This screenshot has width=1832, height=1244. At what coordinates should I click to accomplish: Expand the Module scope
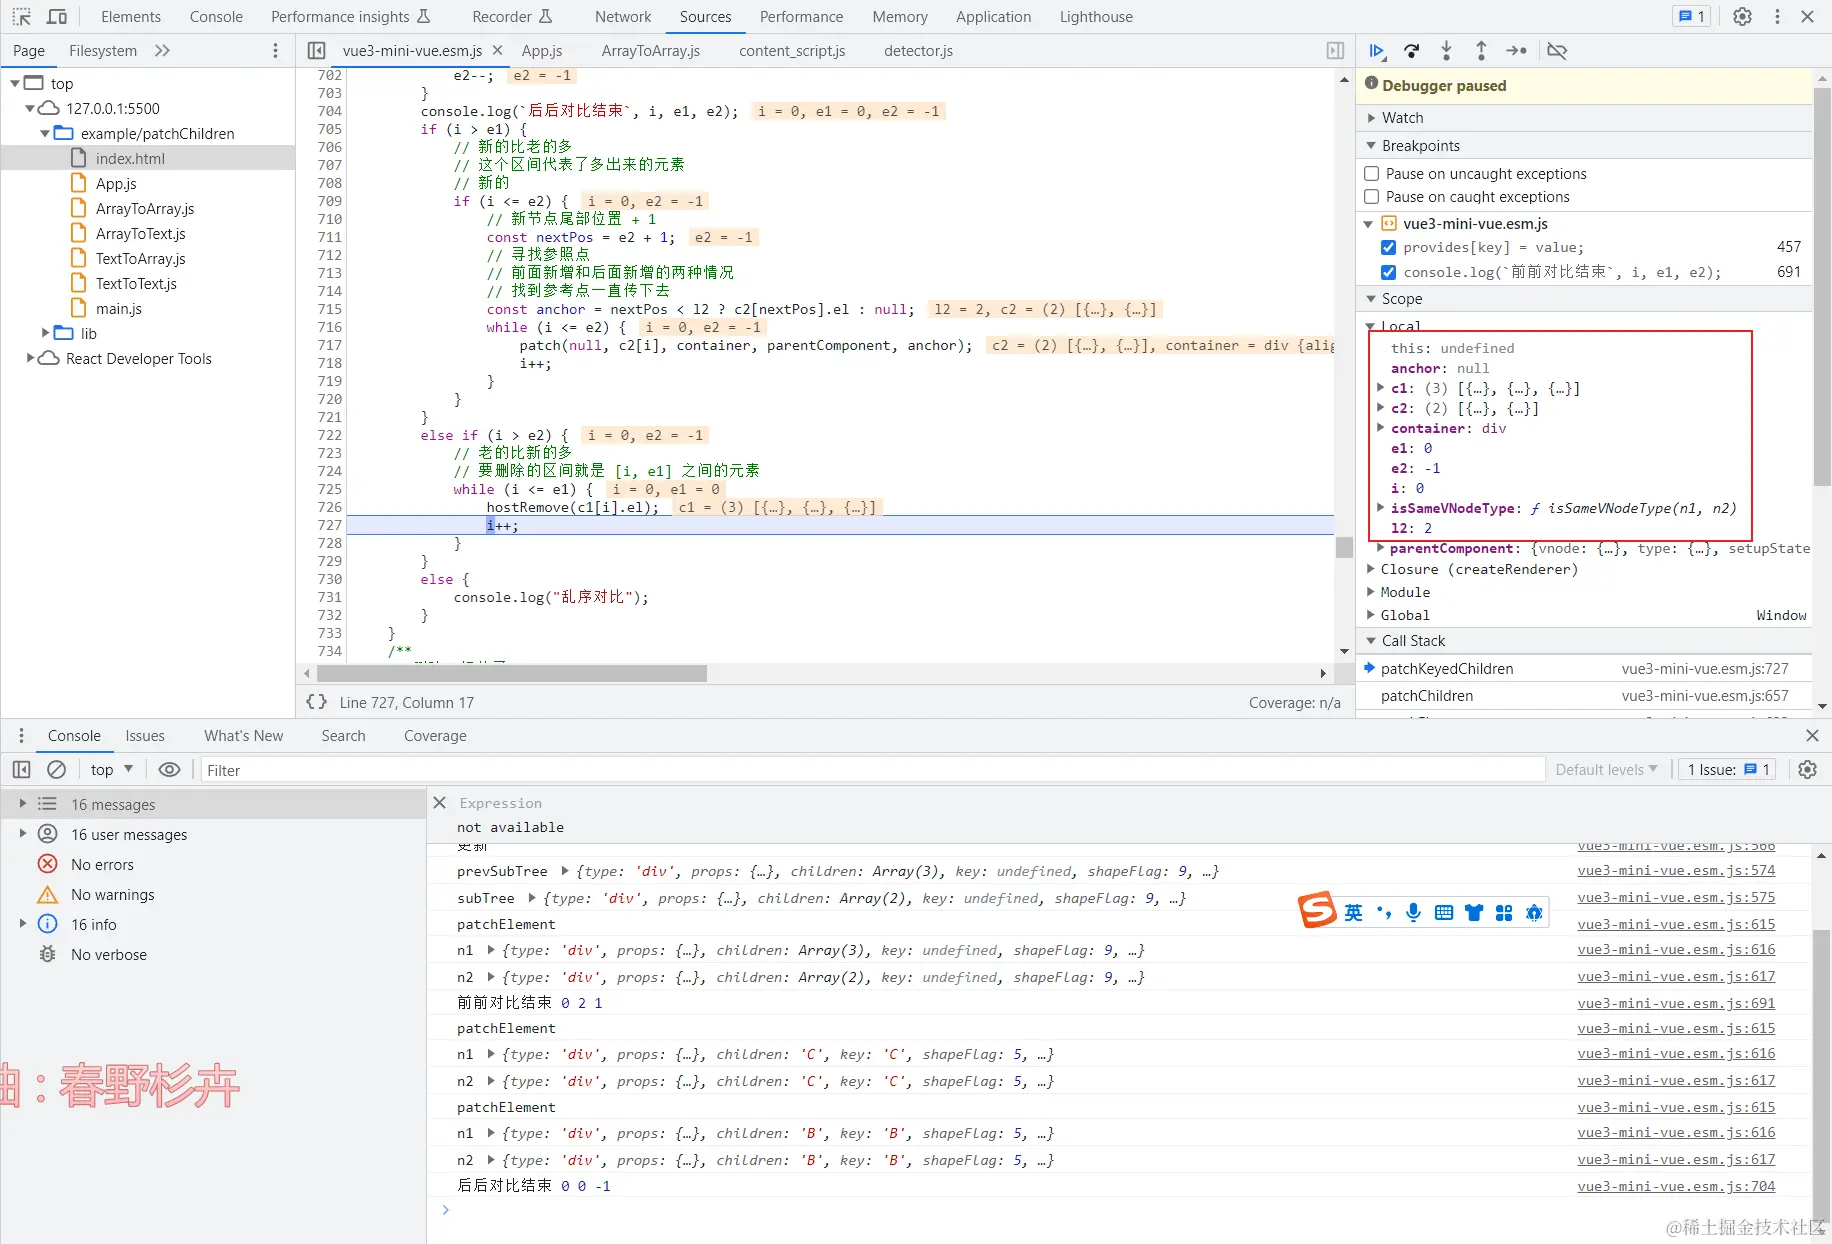point(1371,591)
